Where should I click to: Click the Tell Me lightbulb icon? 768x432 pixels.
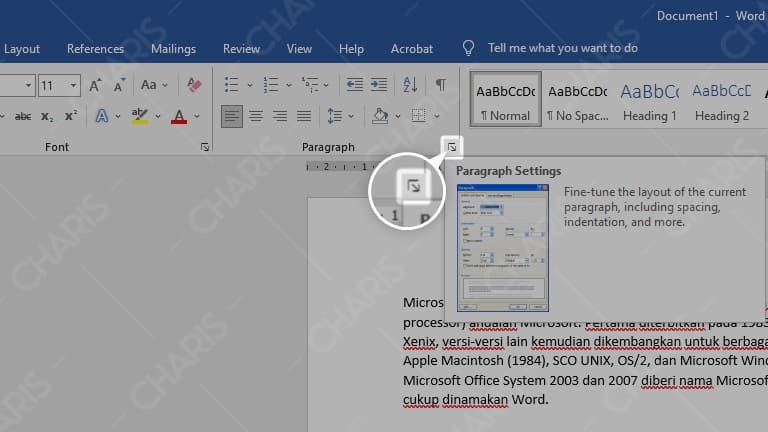click(468, 48)
